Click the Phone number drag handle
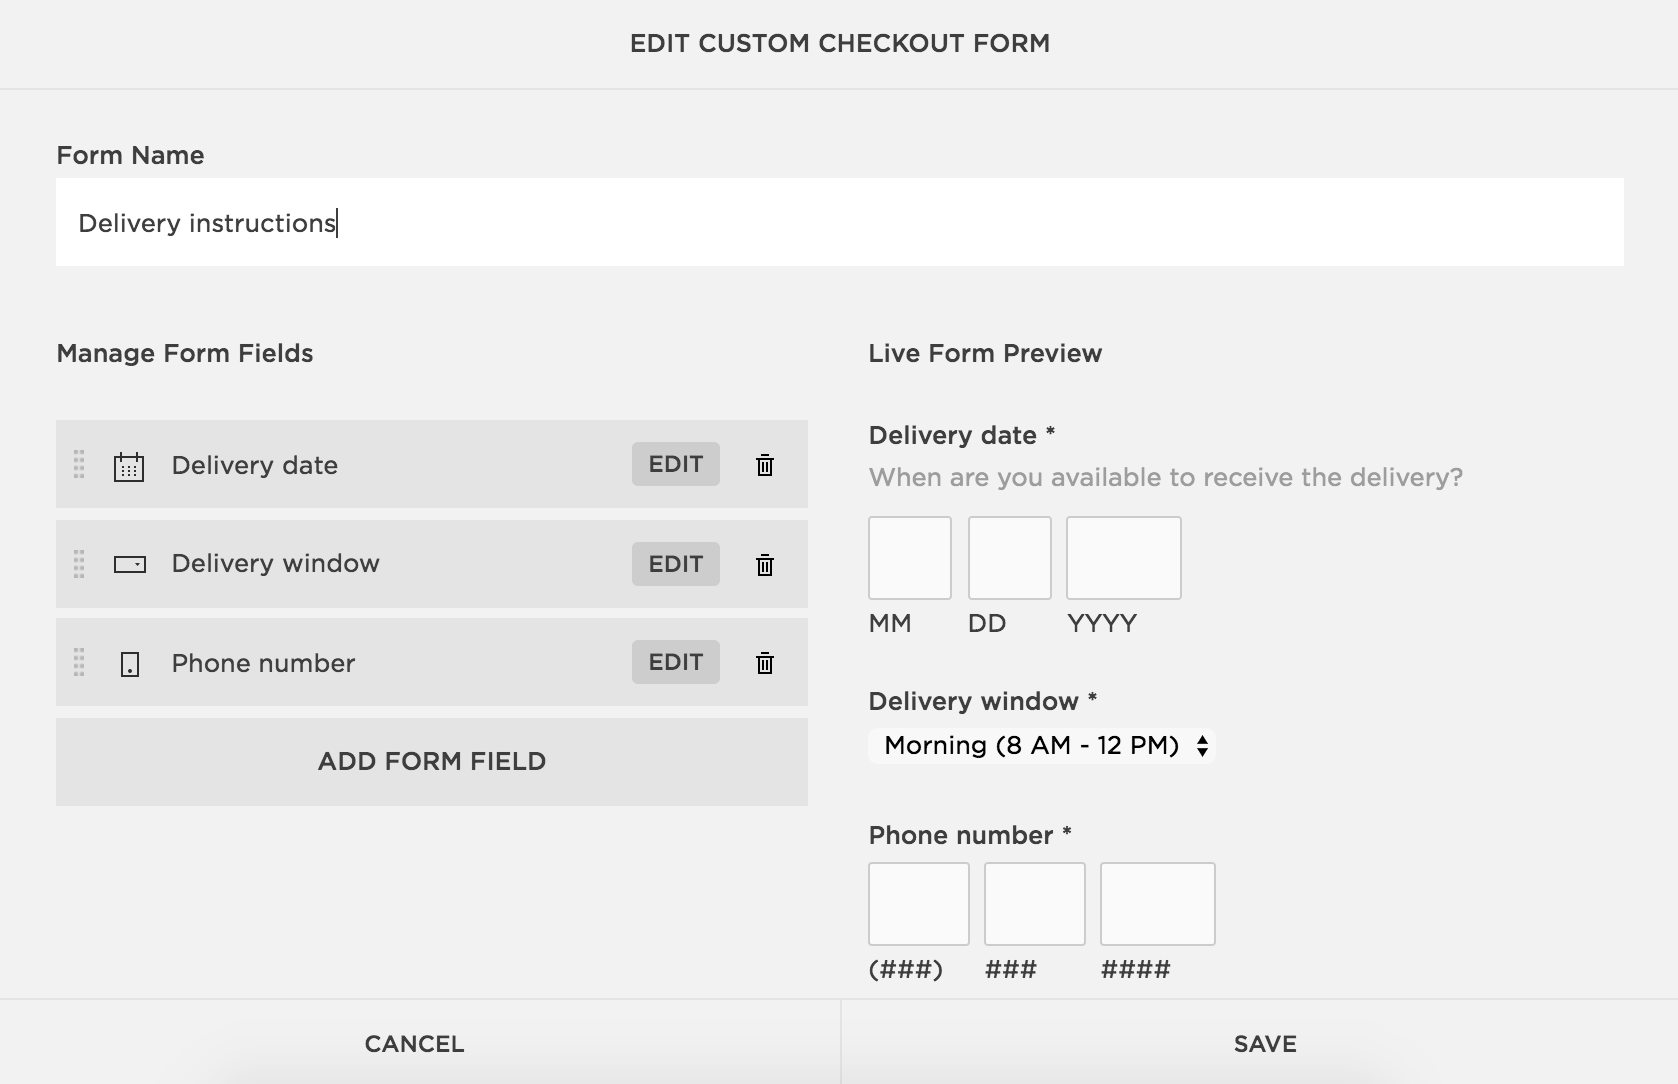Image resolution: width=1678 pixels, height=1084 pixels. [79, 663]
